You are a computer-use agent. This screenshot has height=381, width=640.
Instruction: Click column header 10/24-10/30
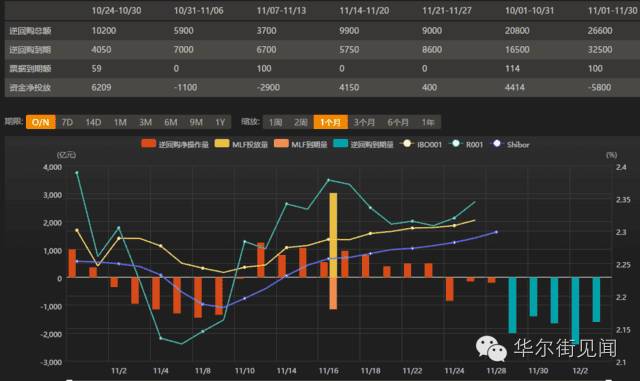pyautogui.click(x=117, y=11)
